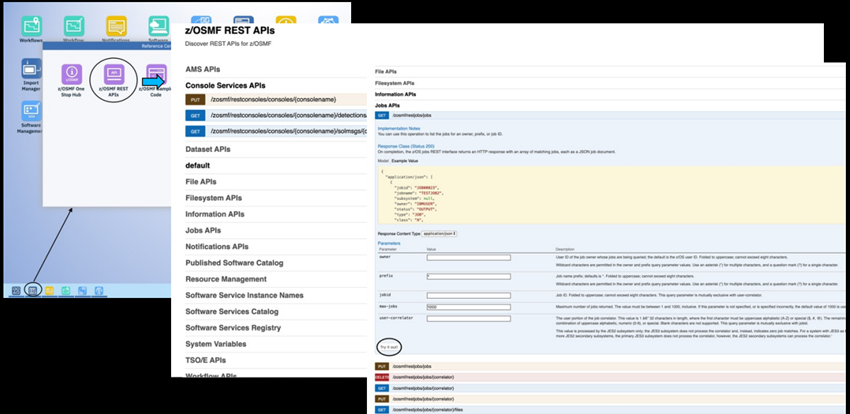Viewport: 850px width, 414px height.
Task: Click the first taskbar icon at far left
Action: (x=16, y=291)
